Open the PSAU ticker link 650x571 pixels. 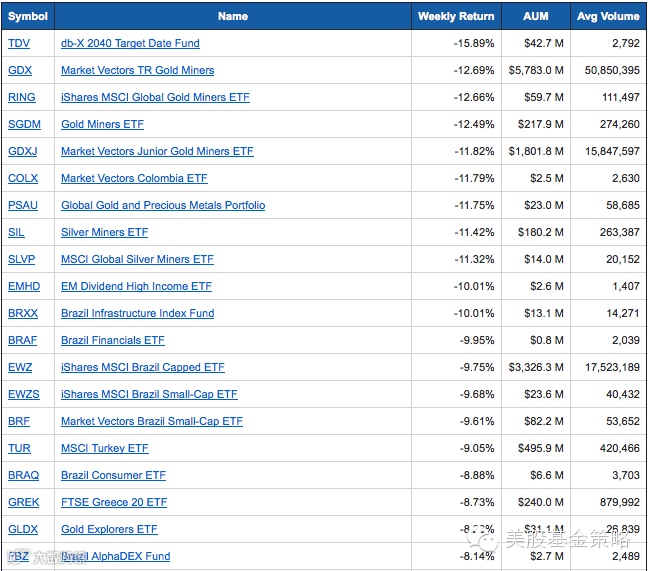pyautogui.click(x=23, y=205)
